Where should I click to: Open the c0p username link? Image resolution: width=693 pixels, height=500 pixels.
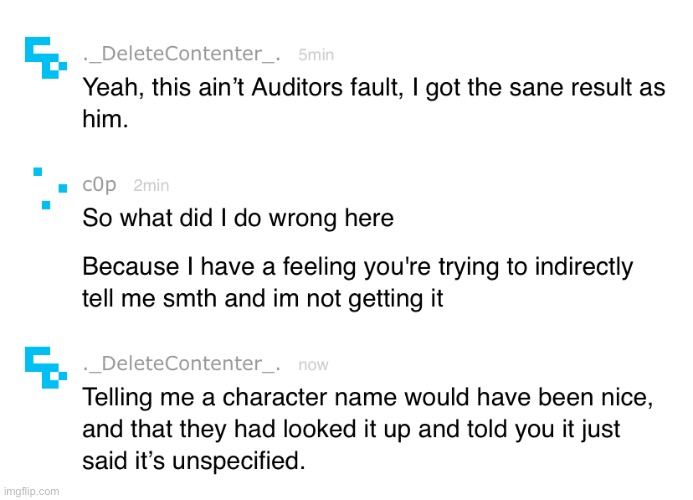(x=99, y=184)
